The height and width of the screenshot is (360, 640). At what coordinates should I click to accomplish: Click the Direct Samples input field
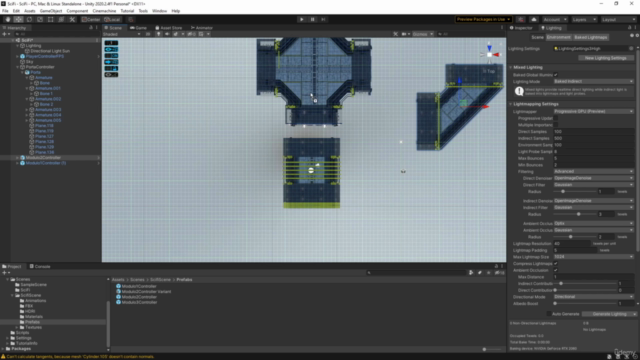tap(593, 132)
